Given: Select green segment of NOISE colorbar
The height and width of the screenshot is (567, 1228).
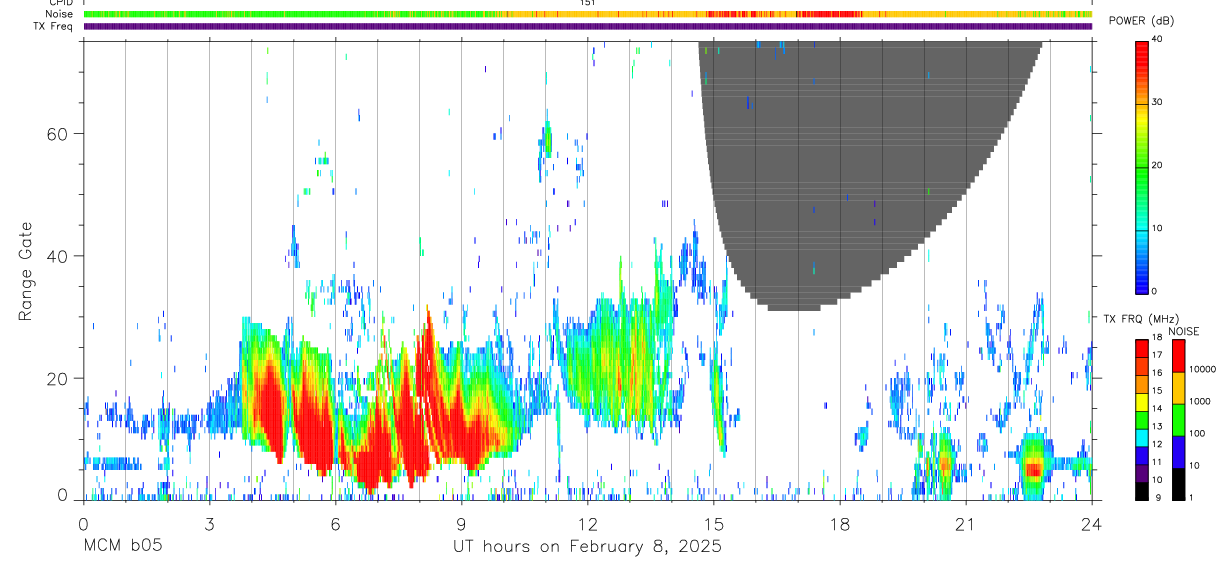Looking at the screenshot, I should 1179,419.
